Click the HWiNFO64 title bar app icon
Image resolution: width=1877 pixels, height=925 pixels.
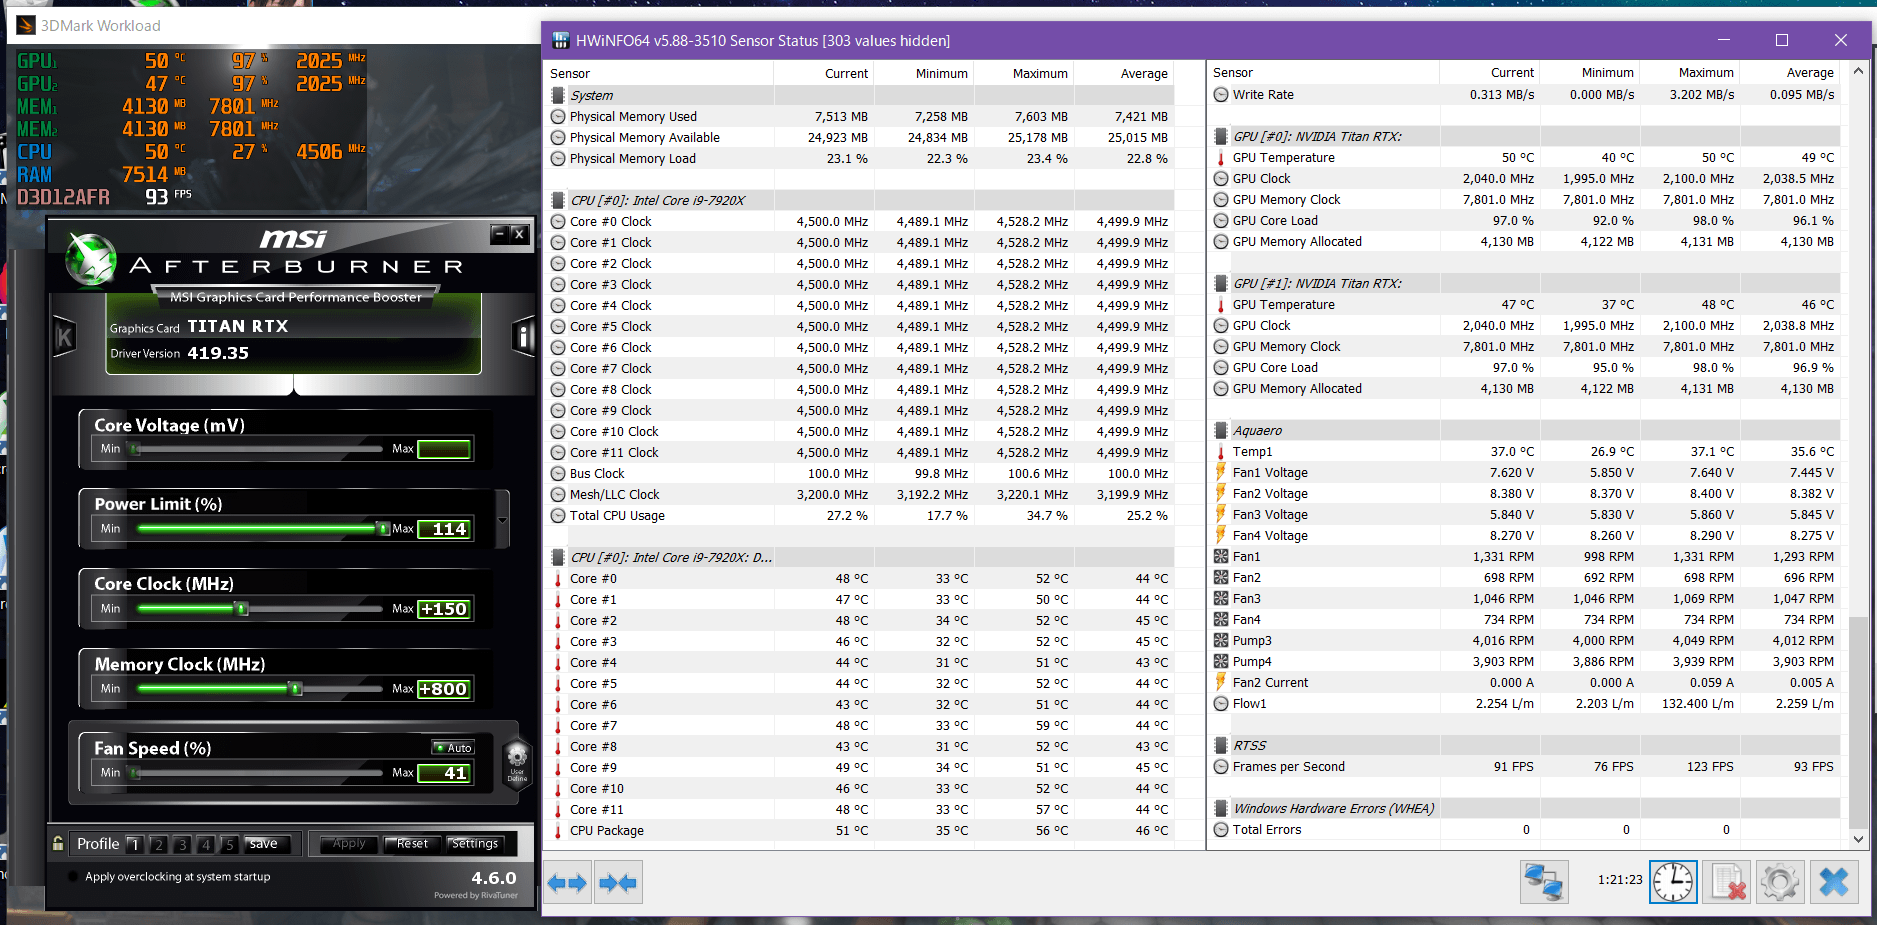[561, 41]
